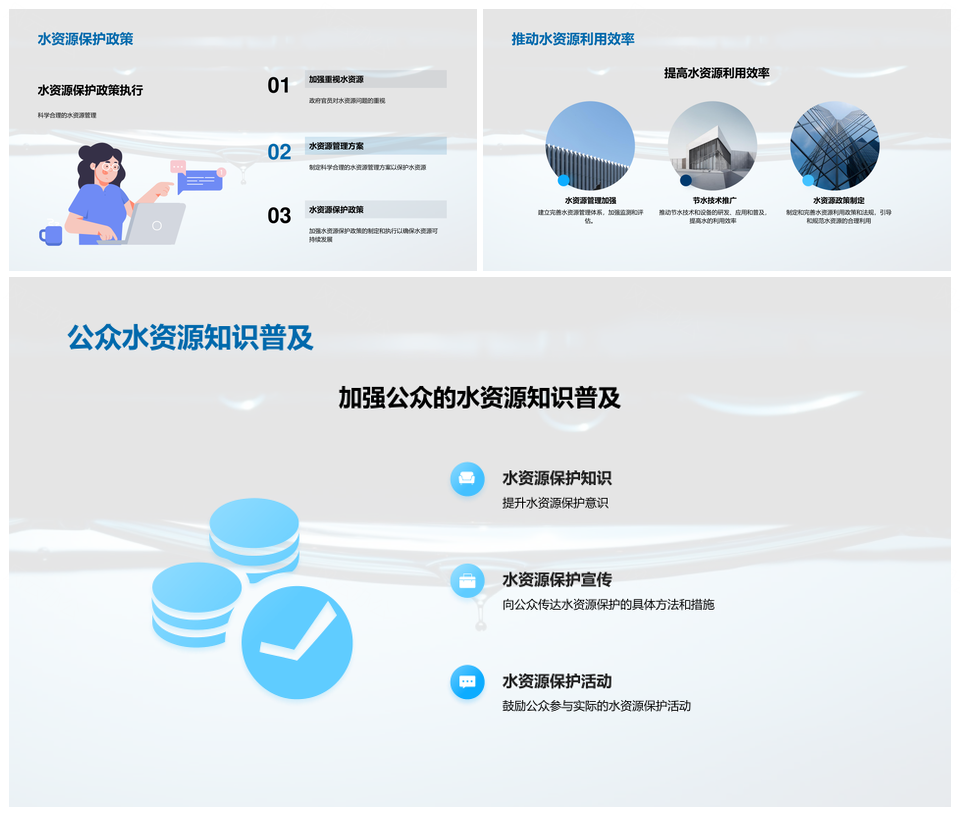Click the 水资源管理方案 heading bar

pyautogui.click(x=375, y=146)
